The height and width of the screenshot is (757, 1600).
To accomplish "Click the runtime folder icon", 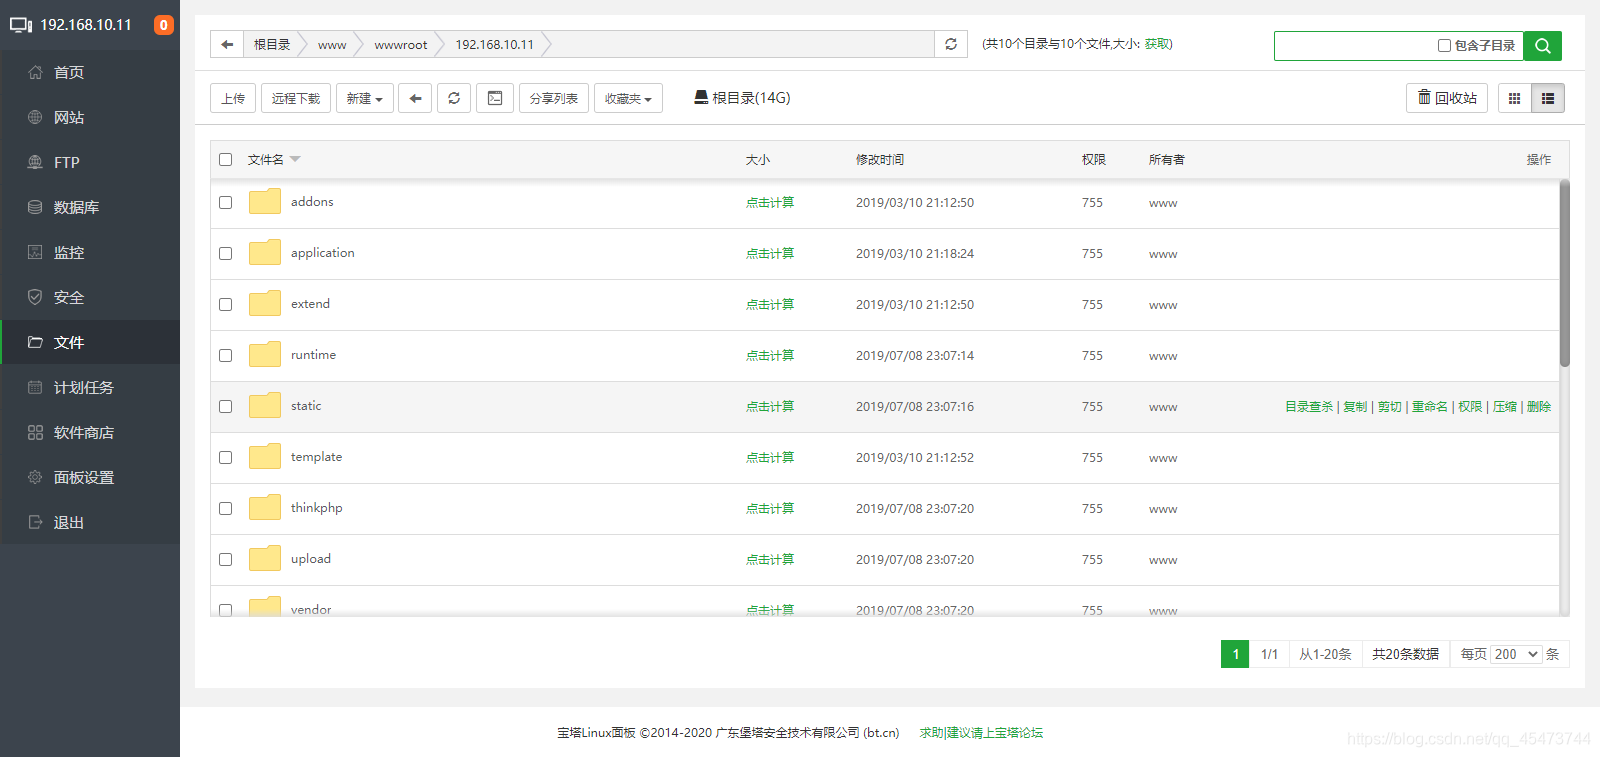I will click(265, 355).
